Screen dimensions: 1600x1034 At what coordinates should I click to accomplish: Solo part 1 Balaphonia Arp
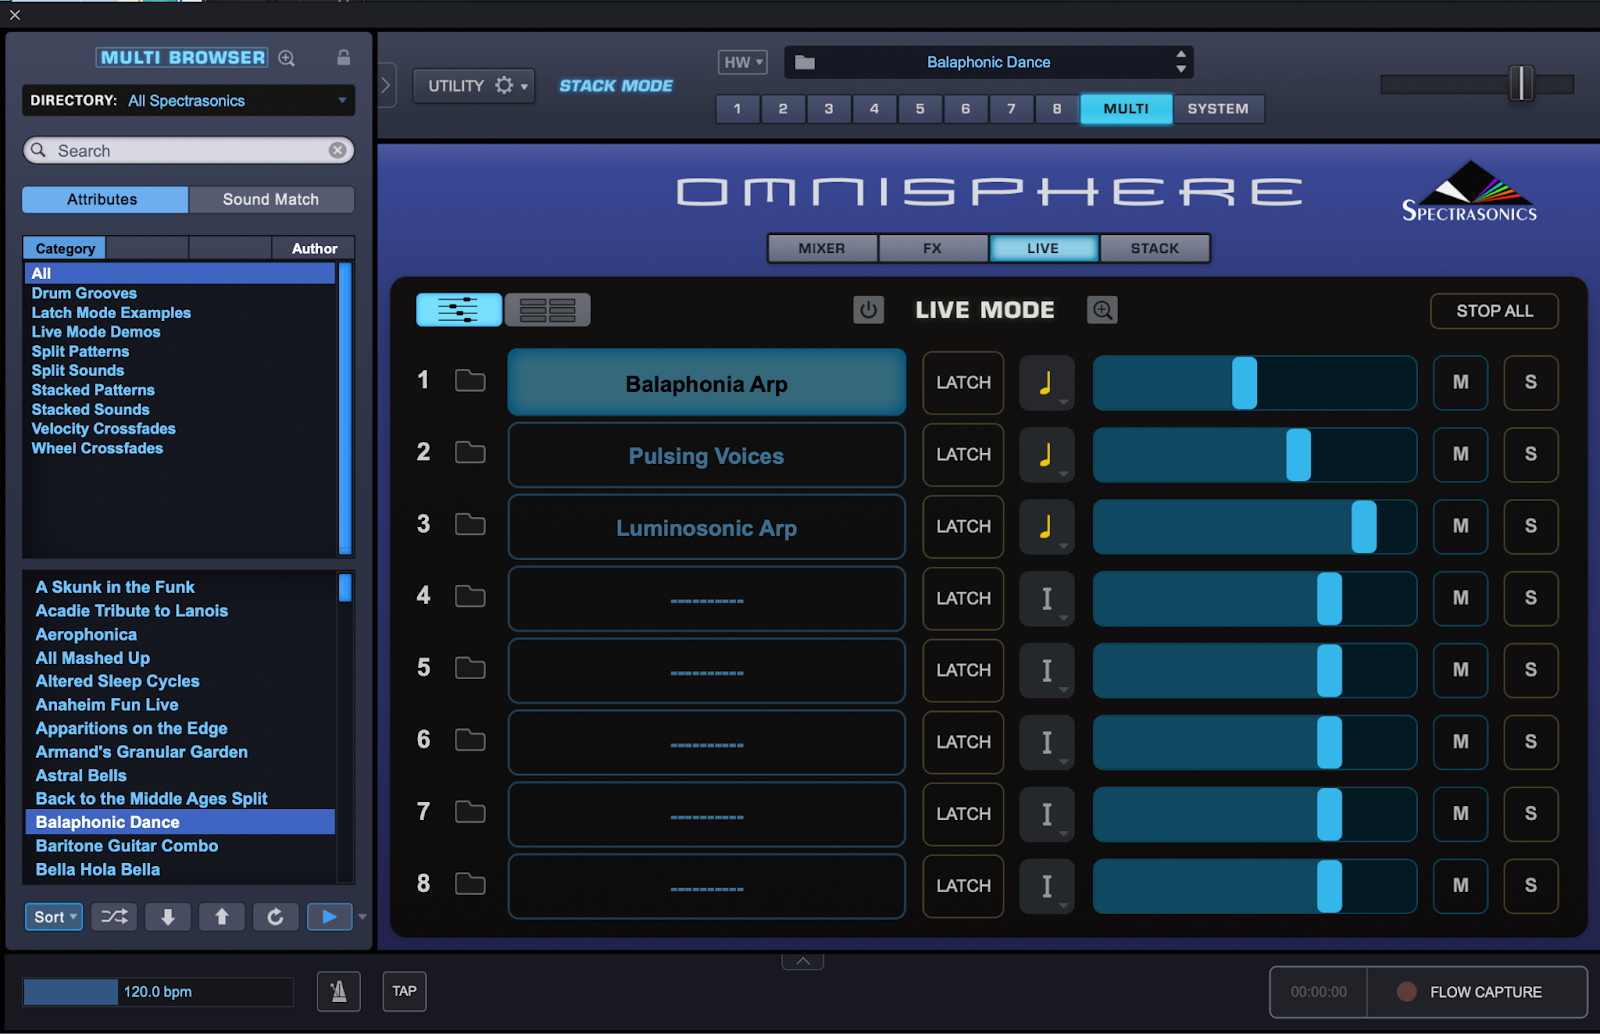pos(1531,382)
